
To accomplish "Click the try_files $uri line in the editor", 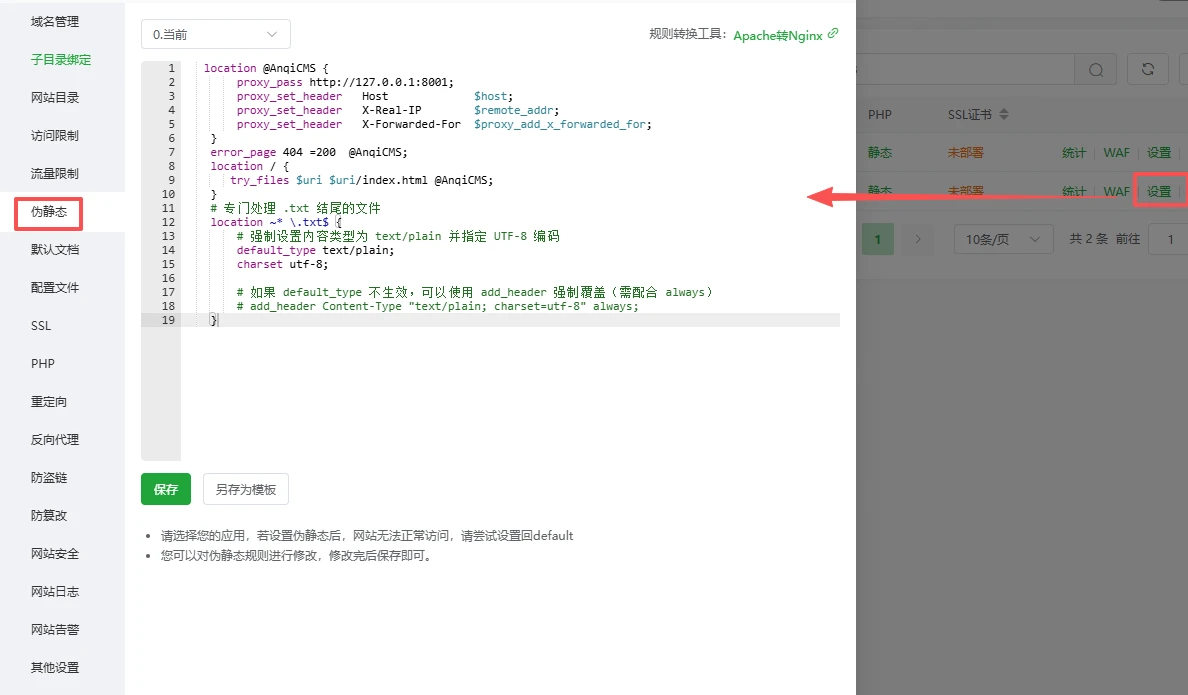I will (x=361, y=180).
